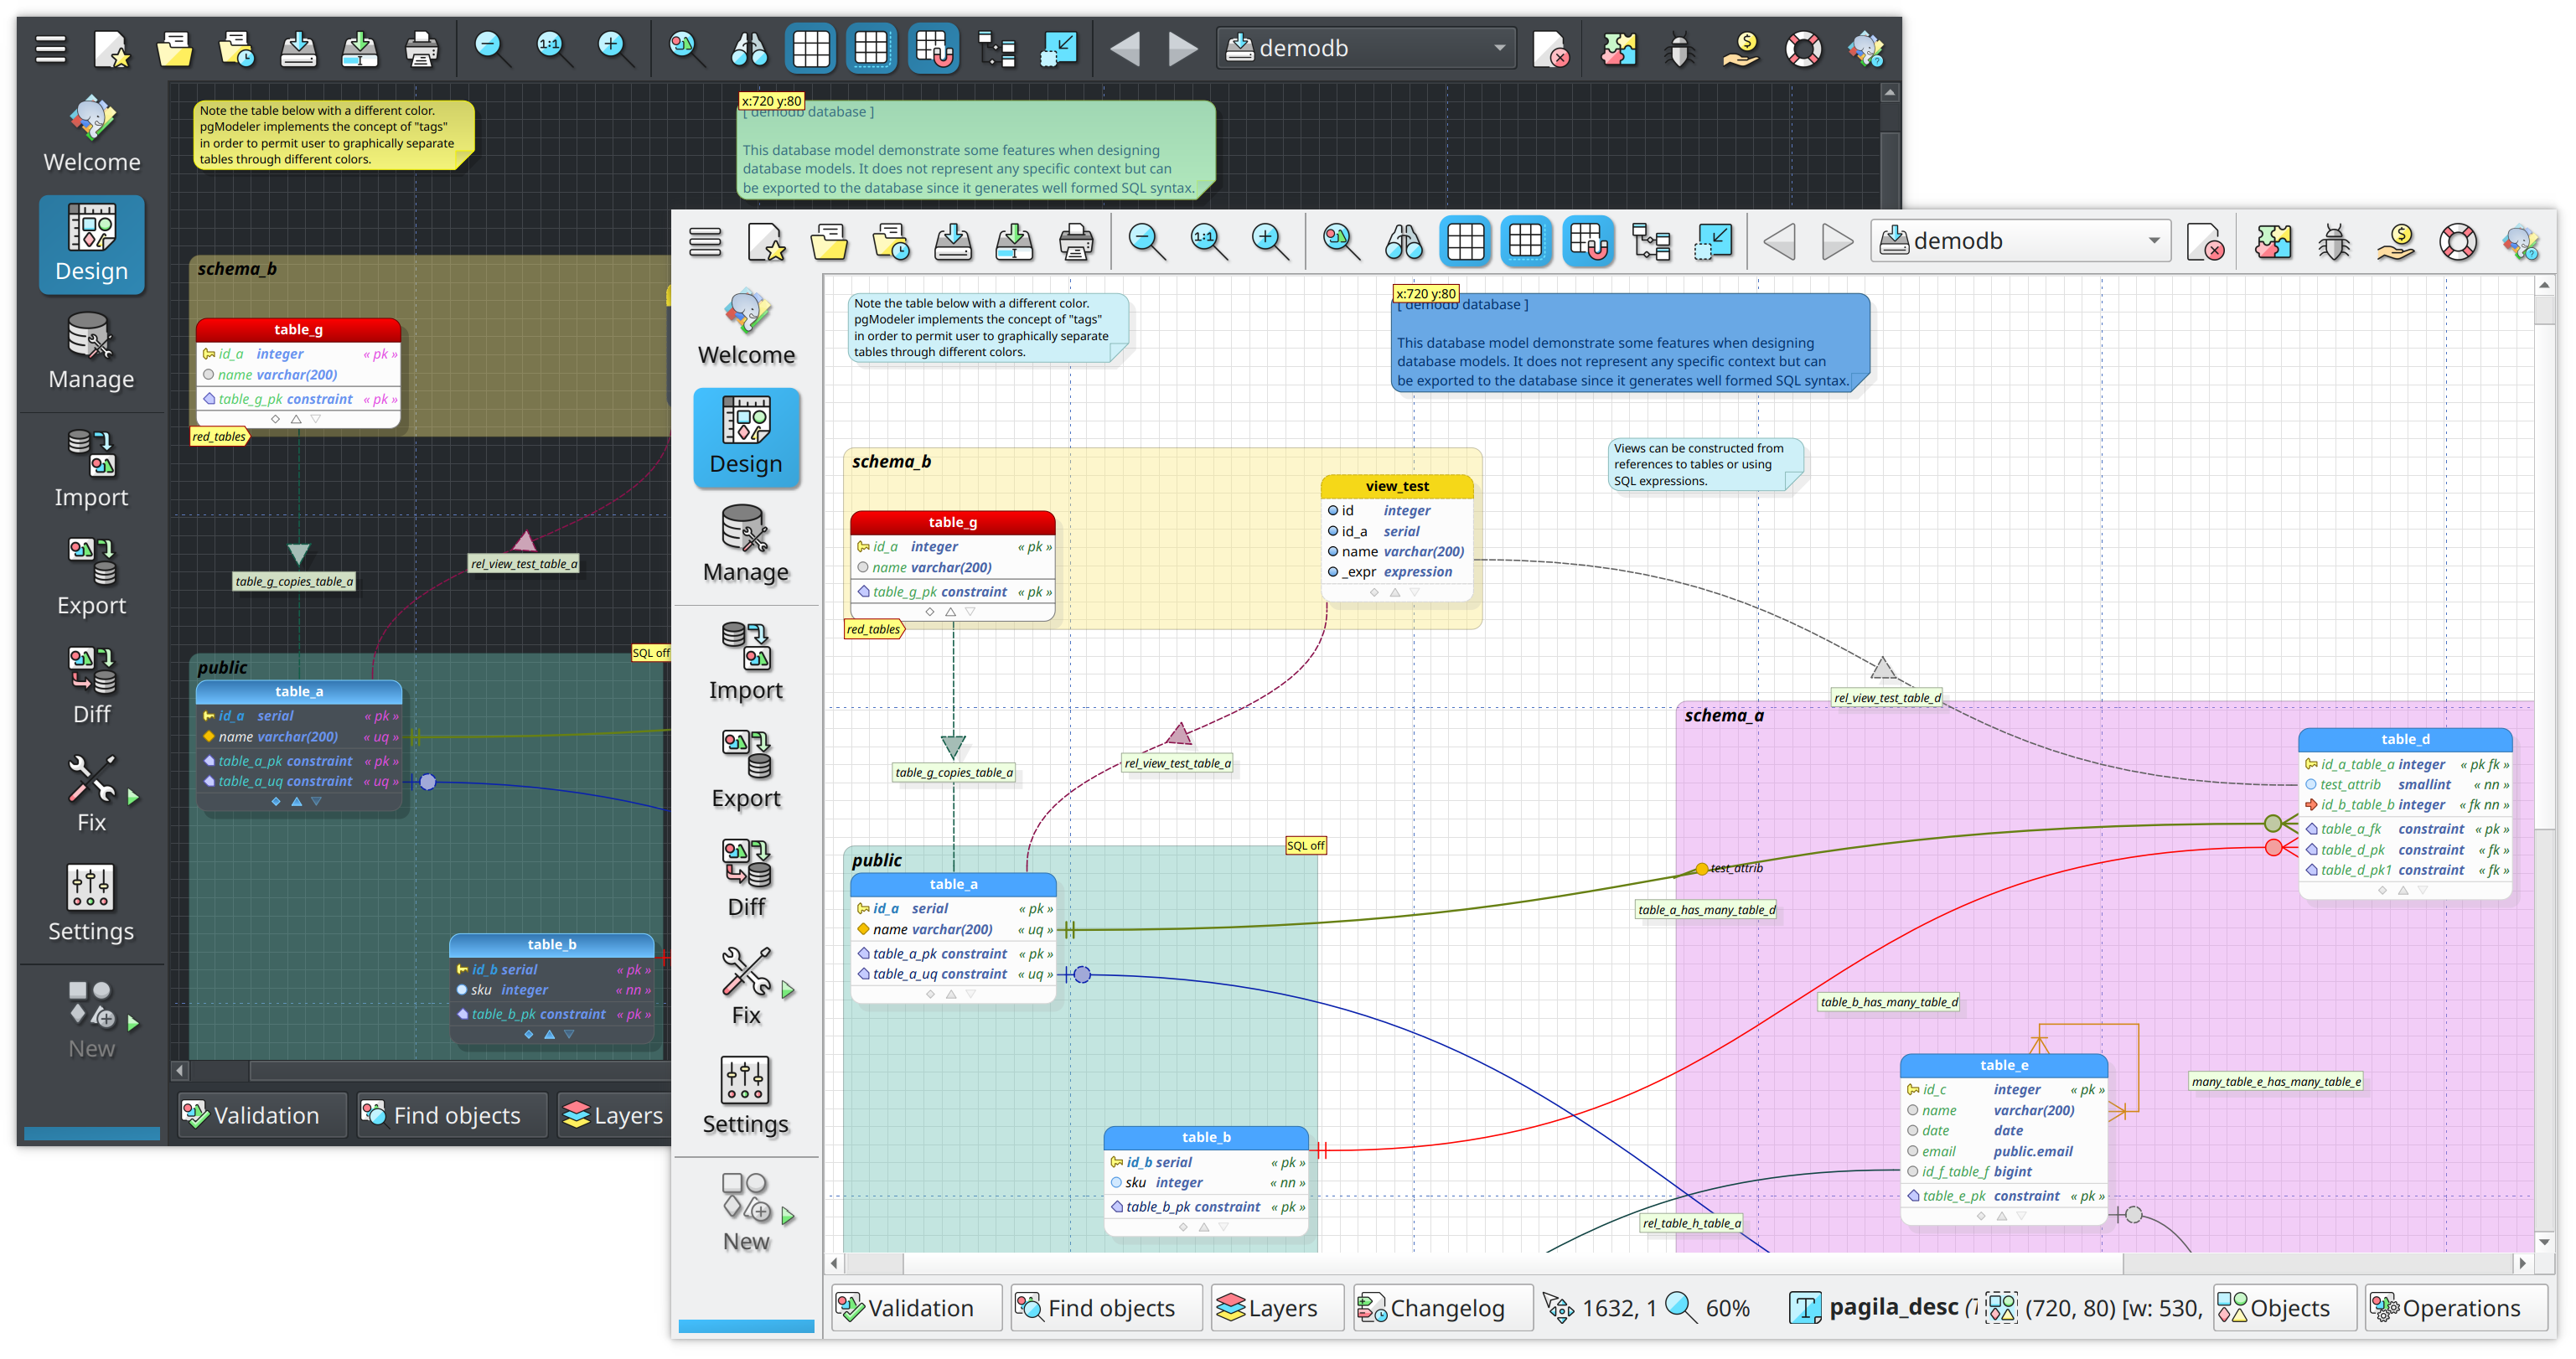Click red_tables tag label in light canvas
The width and height of the screenshot is (2576, 1359).
point(873,629)
